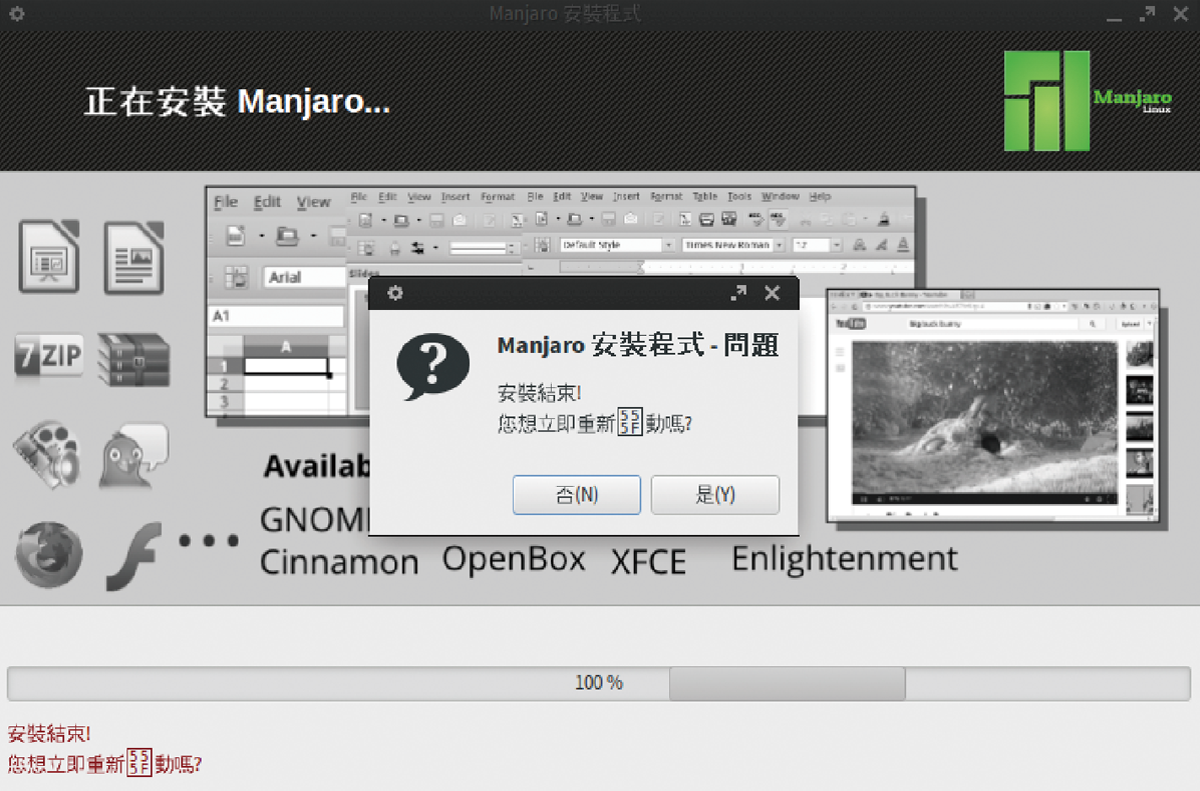Click the heading 正在安裝 Manjaro...

click(237, 102)
